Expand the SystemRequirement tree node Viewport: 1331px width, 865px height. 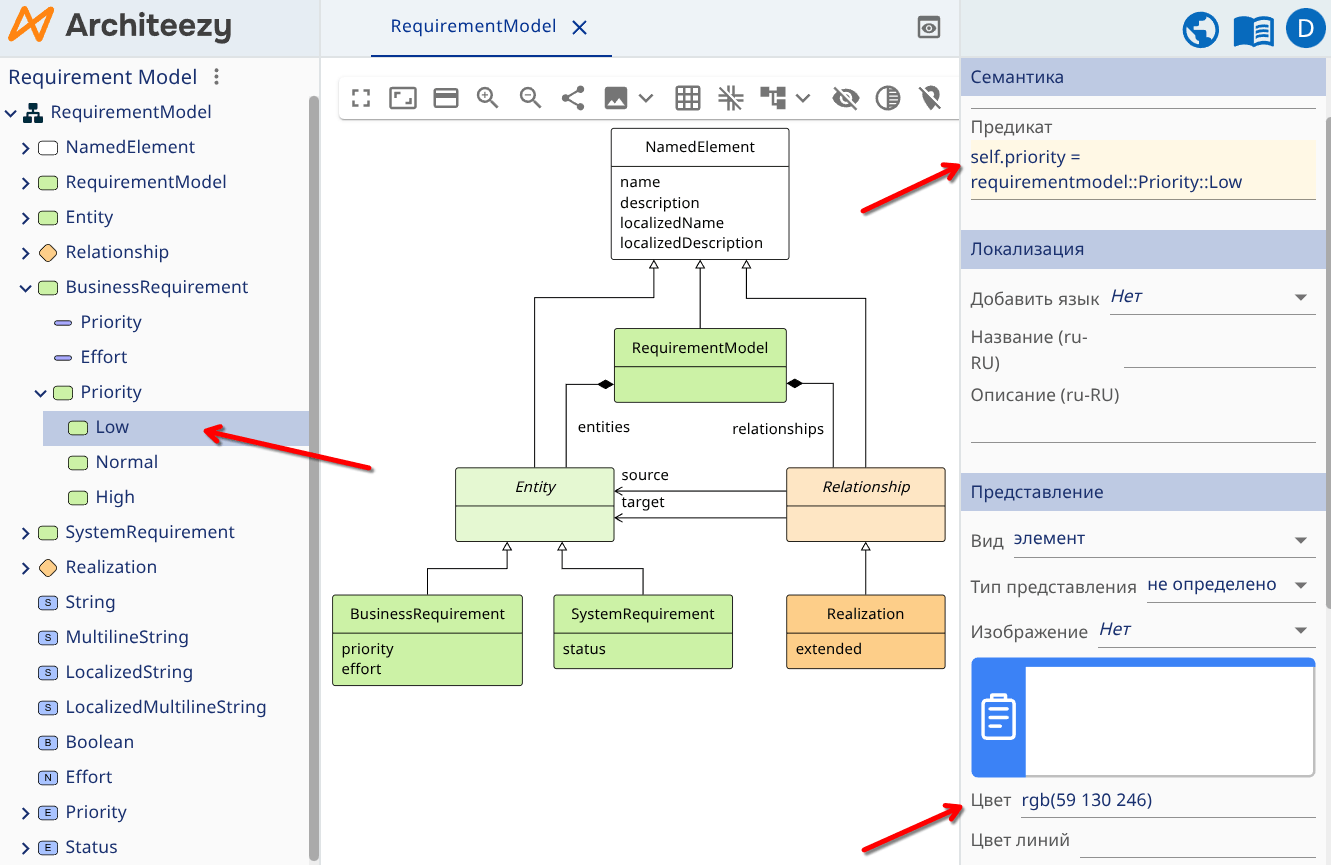click(26, 533)
